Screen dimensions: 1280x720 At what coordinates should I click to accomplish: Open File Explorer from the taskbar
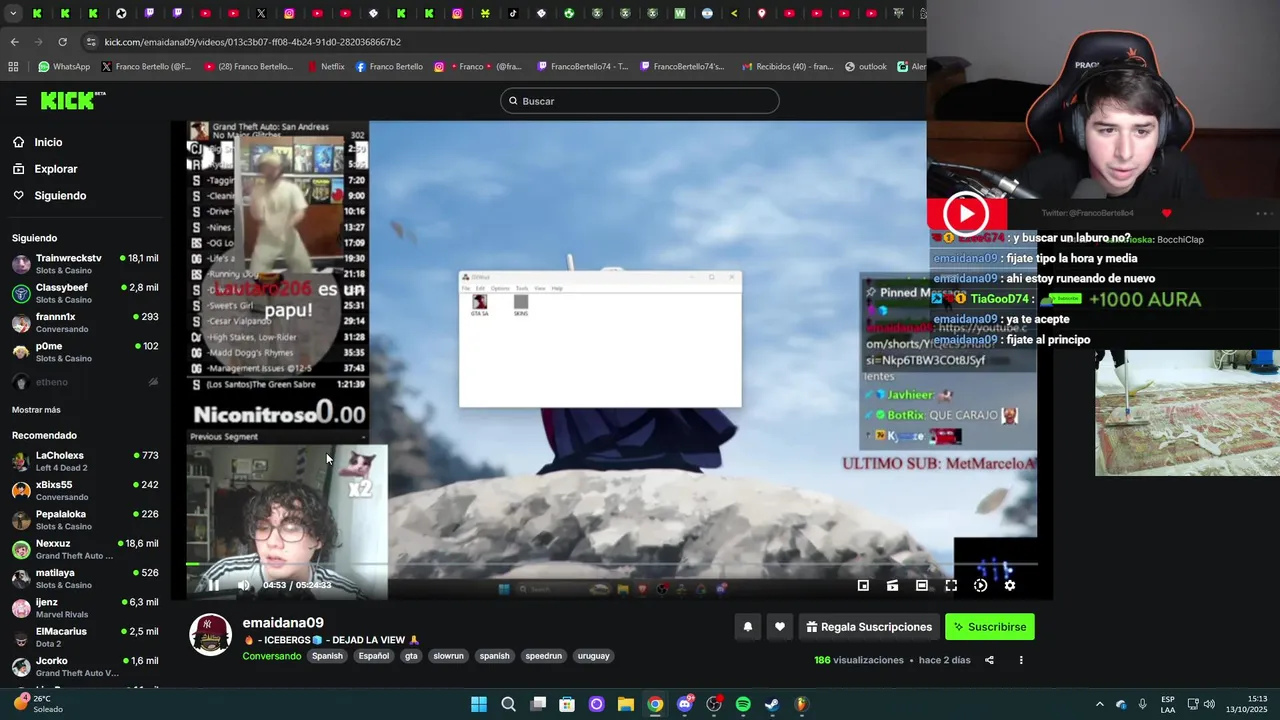pyautogui.click(x=626, y=704)
